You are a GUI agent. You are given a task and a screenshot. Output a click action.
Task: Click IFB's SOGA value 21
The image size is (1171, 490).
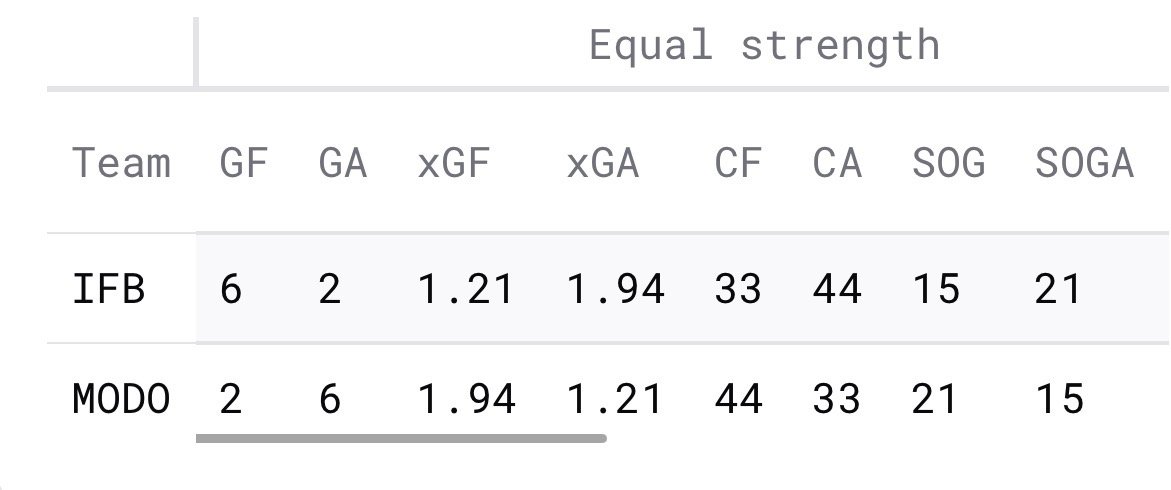1059,289
